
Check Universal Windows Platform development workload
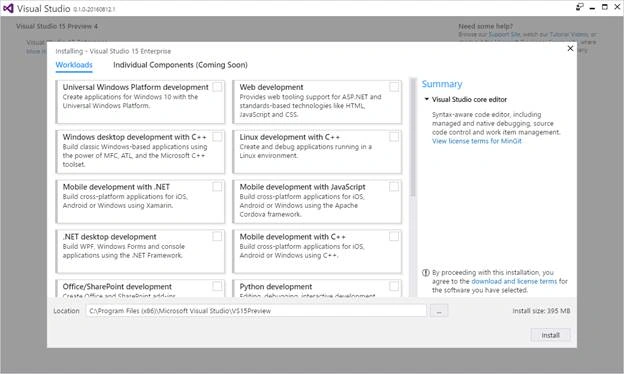click(x=217, y=87)
